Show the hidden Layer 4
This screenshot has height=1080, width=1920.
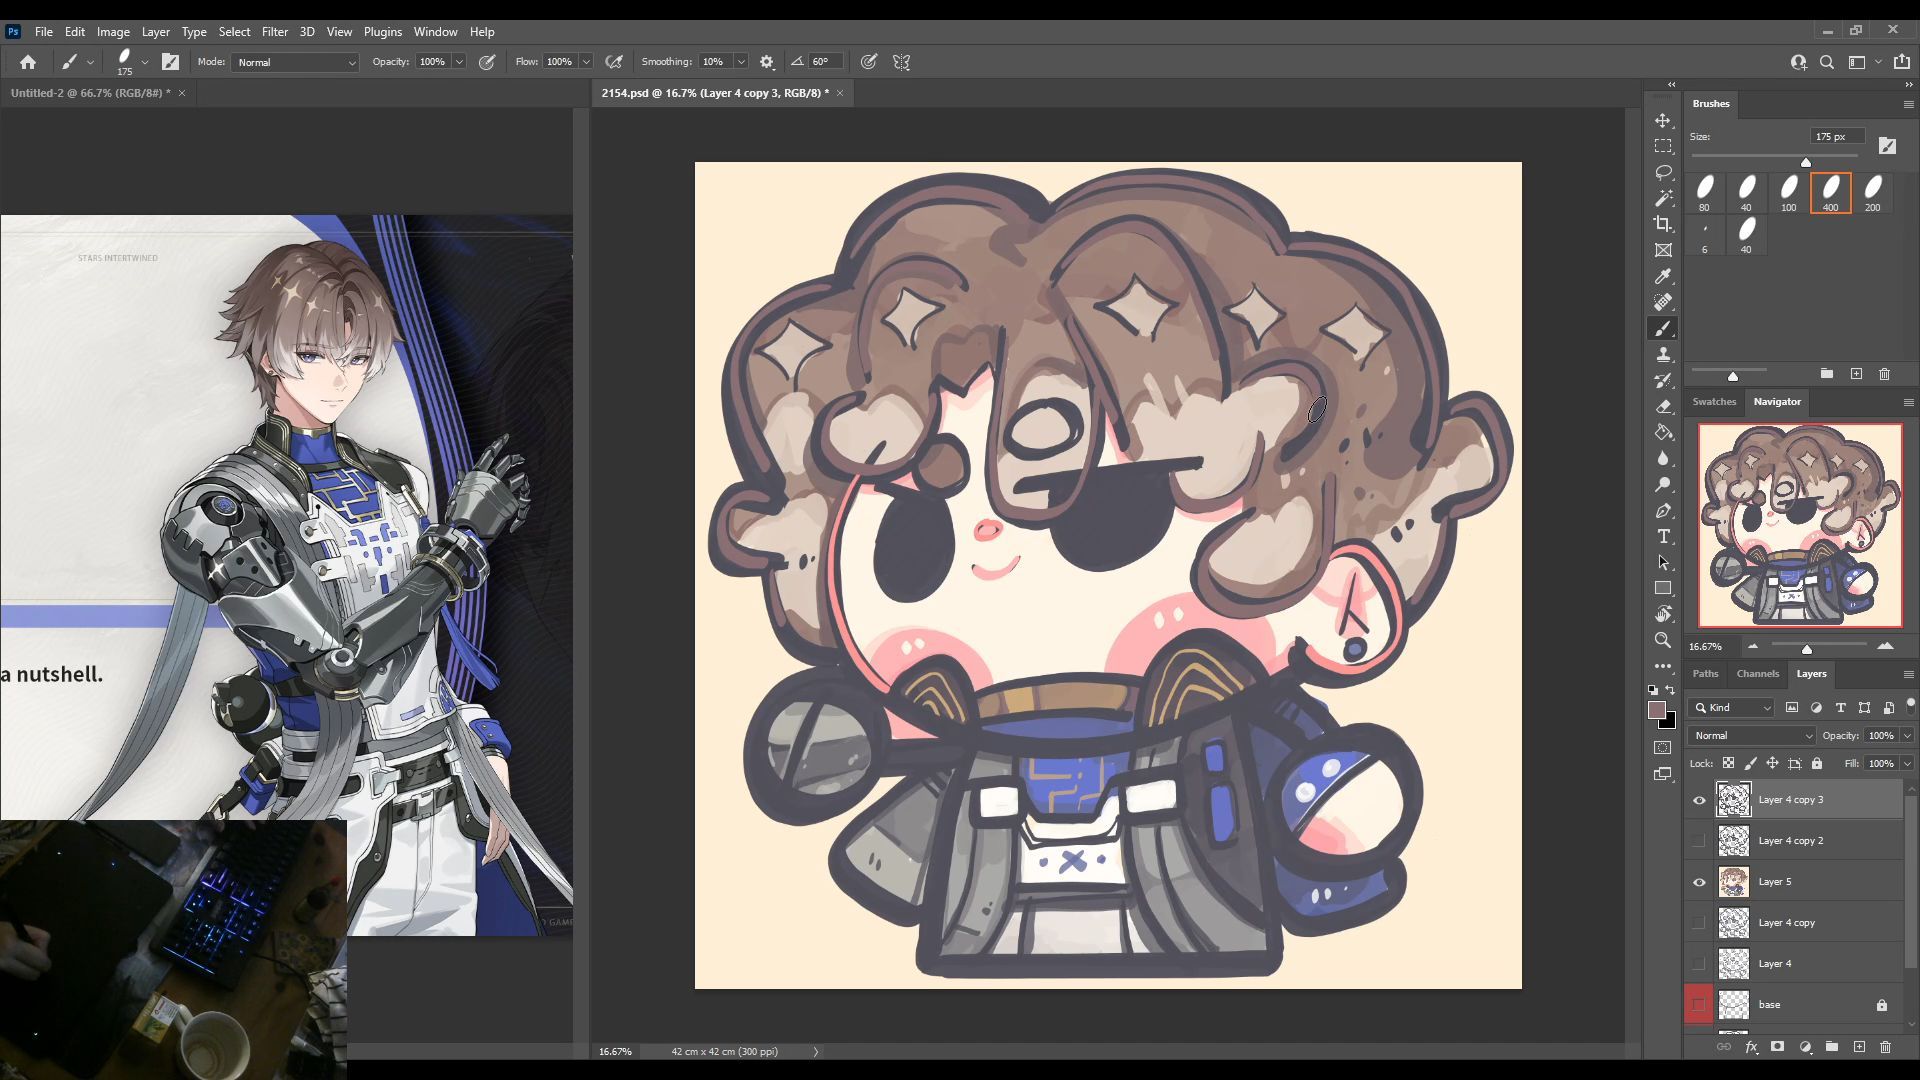[1699, 964]
